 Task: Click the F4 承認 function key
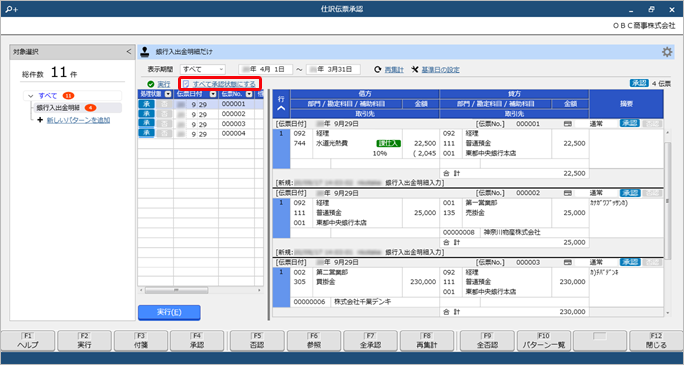tap(197, 341)
